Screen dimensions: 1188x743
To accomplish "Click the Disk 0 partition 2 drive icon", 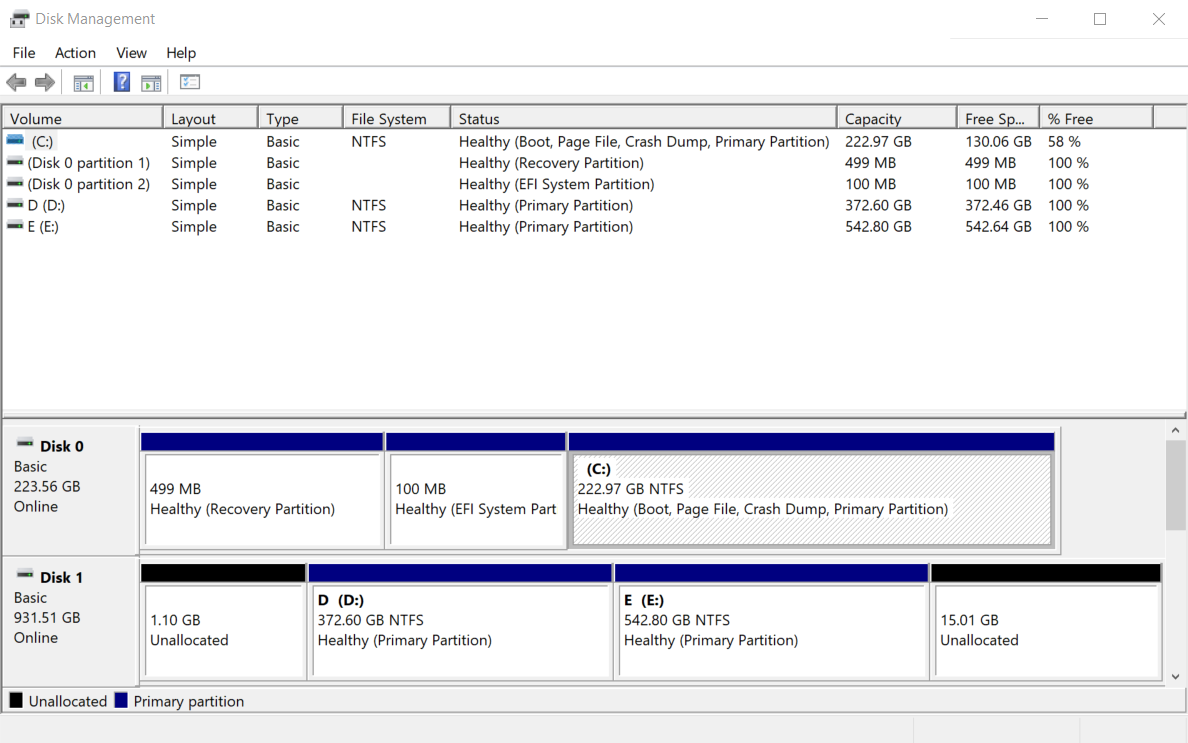I will (x=15, y=183).
